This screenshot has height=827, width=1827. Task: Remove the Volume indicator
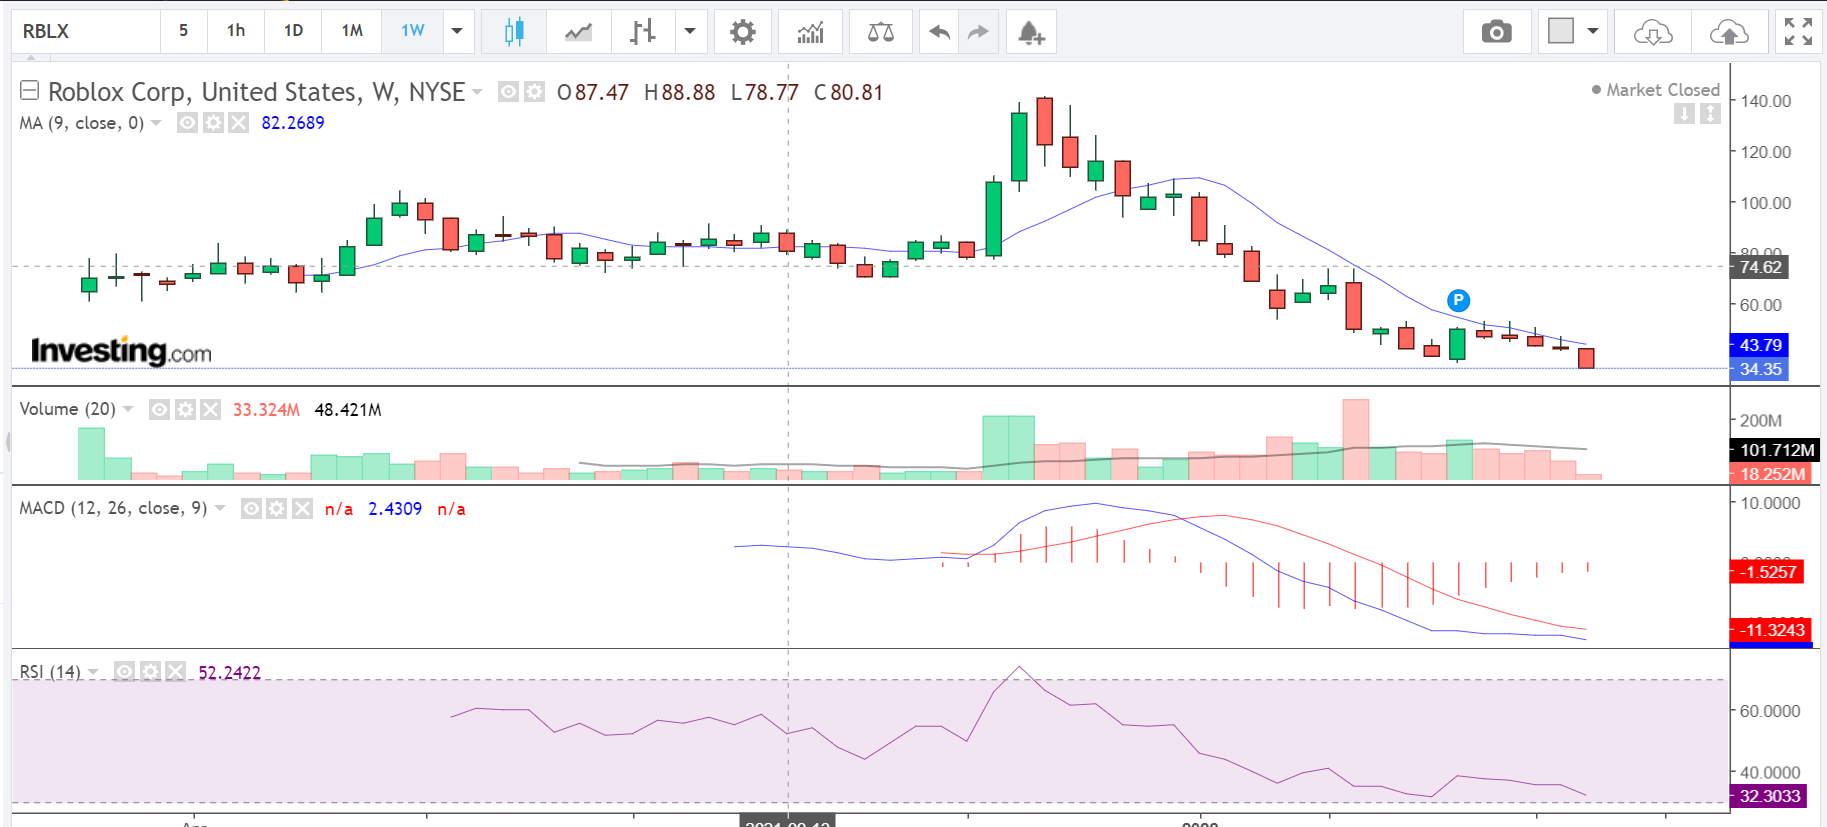point(210,410)
